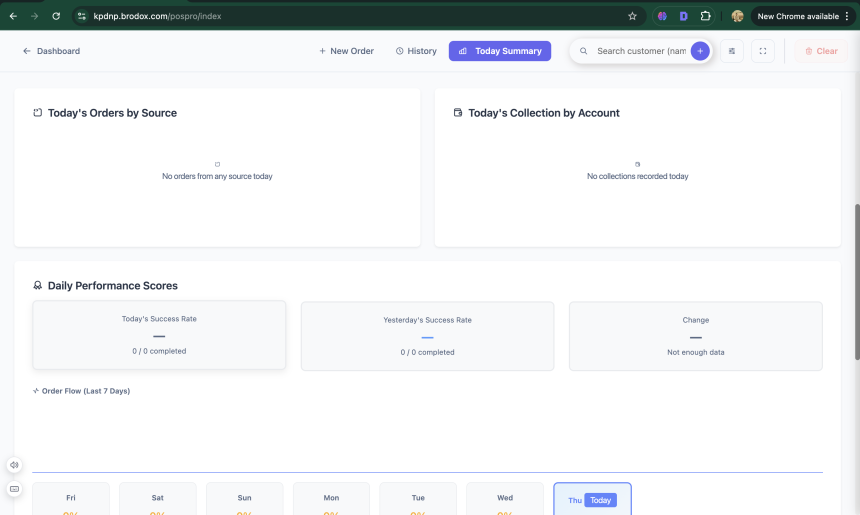Open the Today Summary tab
Image resolution: width=860 pixels, height=515 pixels.
coord(500,51)
